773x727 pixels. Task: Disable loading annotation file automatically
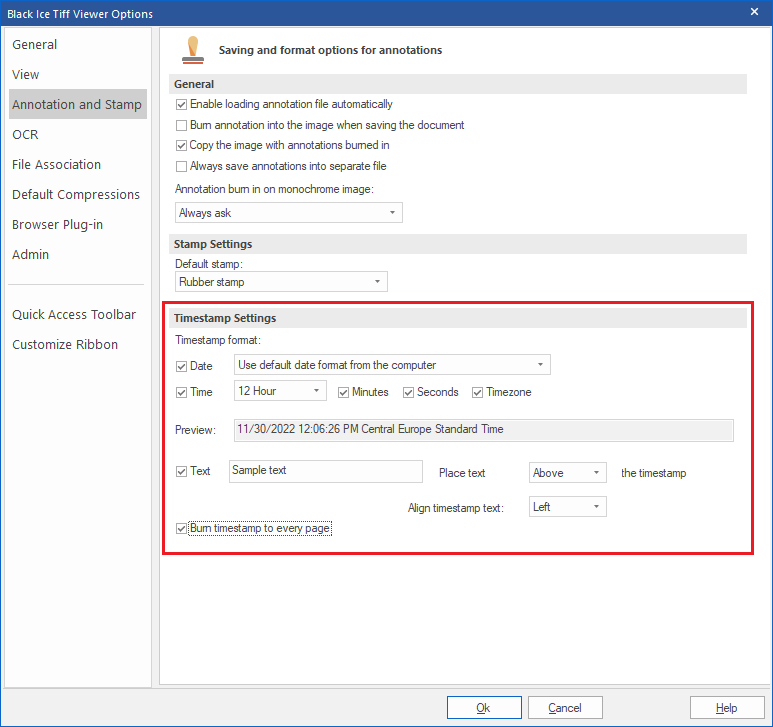pyautogui.click(x=182, y=104)
